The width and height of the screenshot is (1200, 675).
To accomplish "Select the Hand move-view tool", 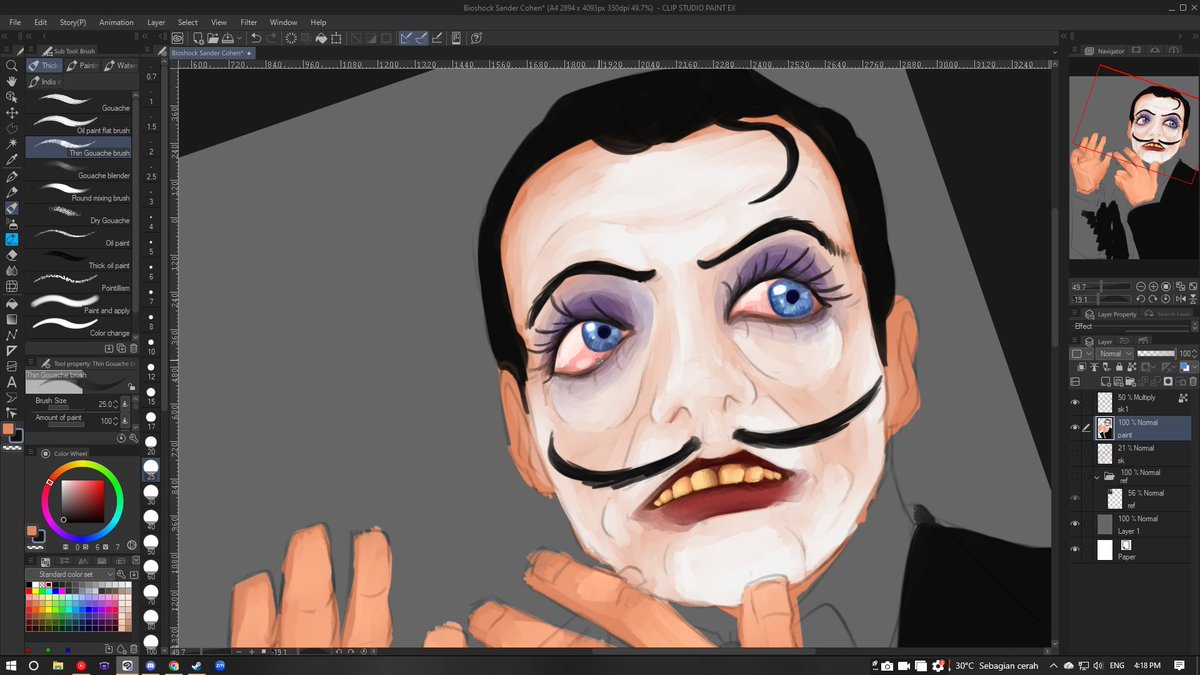I will [x=12, y=81].
